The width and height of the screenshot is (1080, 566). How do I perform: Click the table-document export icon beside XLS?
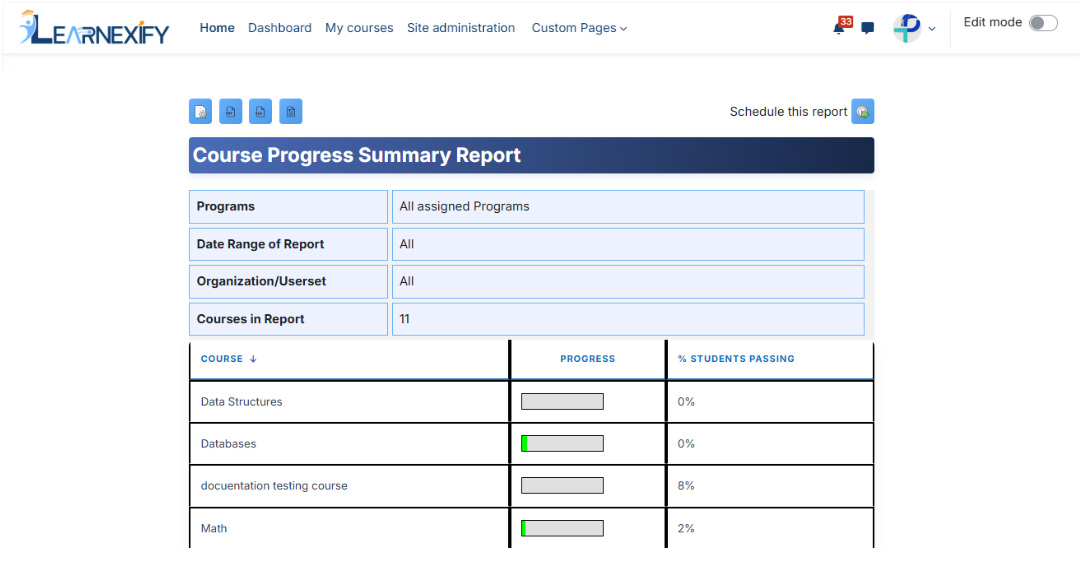click(291, 112)
